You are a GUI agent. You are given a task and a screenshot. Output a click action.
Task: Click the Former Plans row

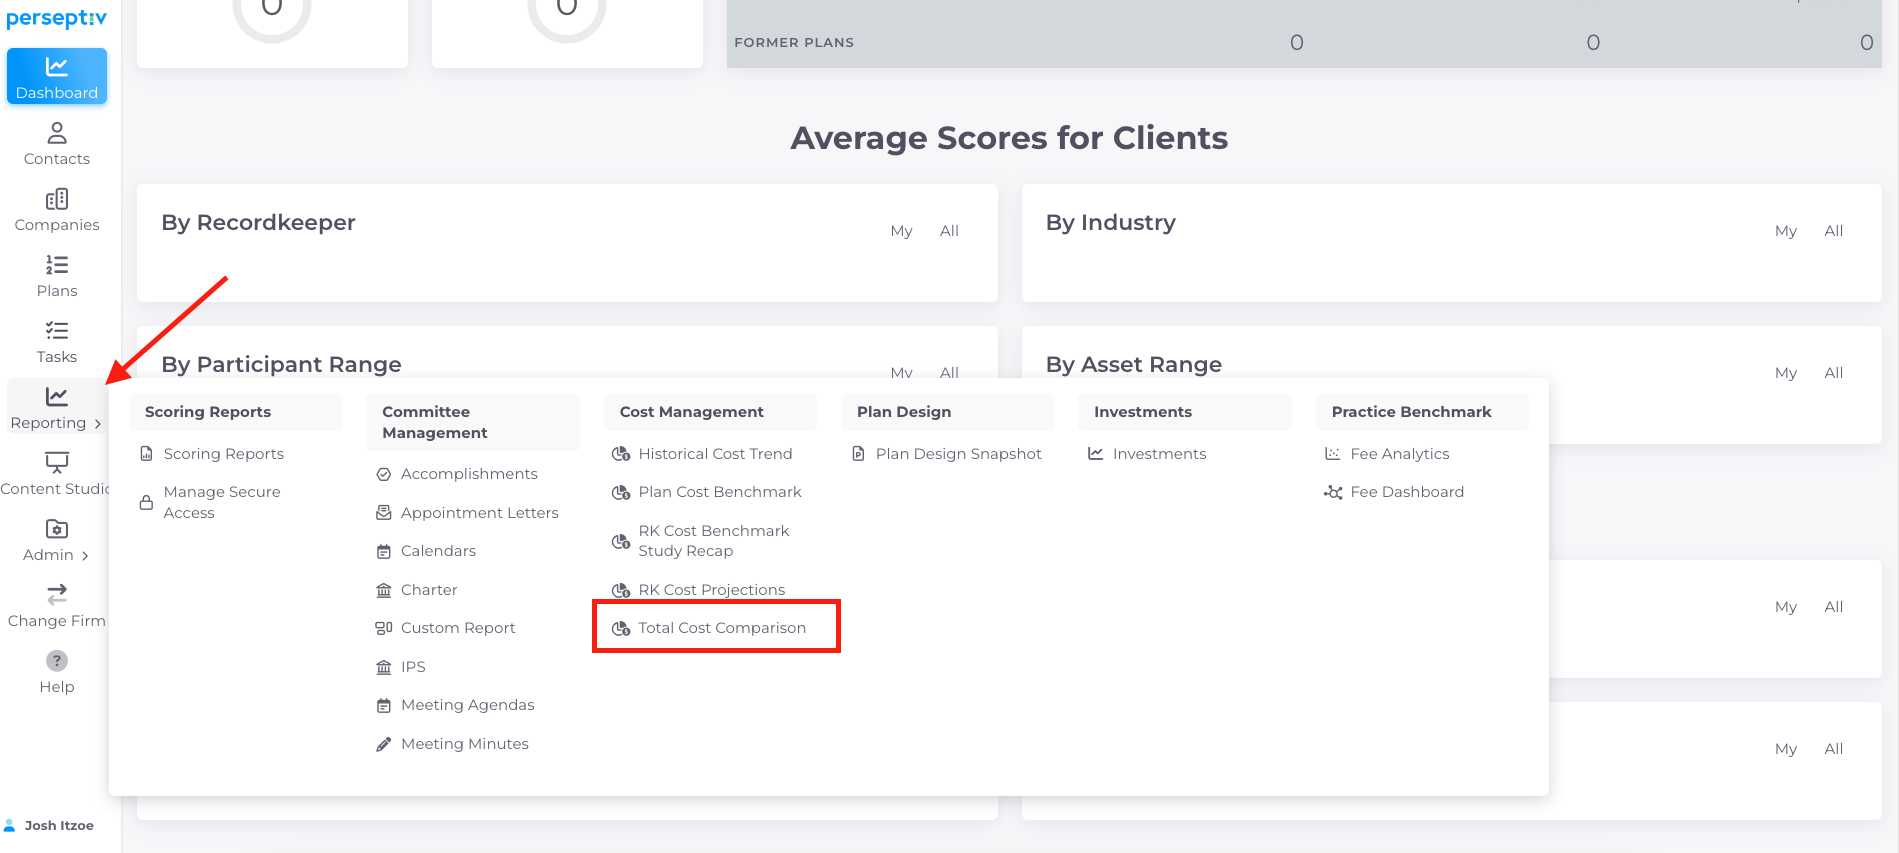coord(1304,43)
